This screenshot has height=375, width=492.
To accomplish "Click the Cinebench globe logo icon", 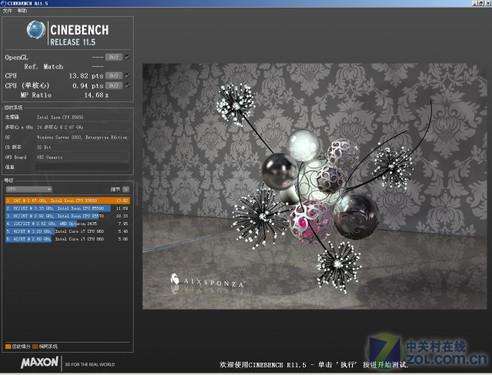I will (x=36, y=30).
